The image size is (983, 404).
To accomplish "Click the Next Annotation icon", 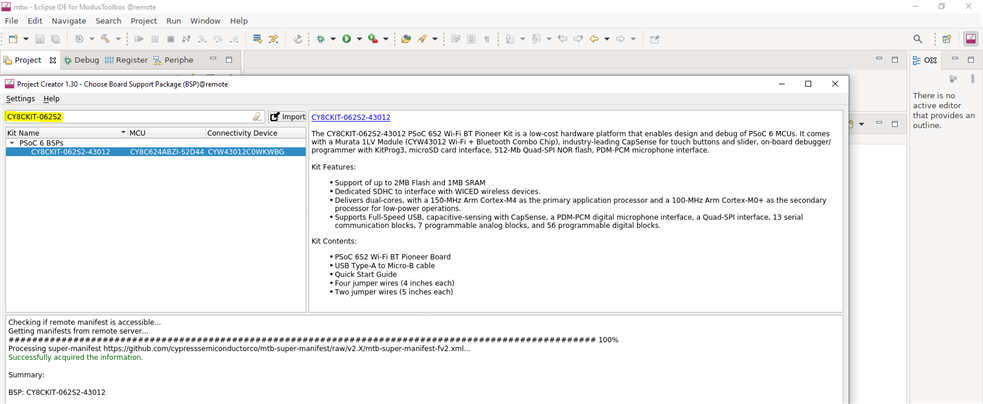I will point(510,39).
